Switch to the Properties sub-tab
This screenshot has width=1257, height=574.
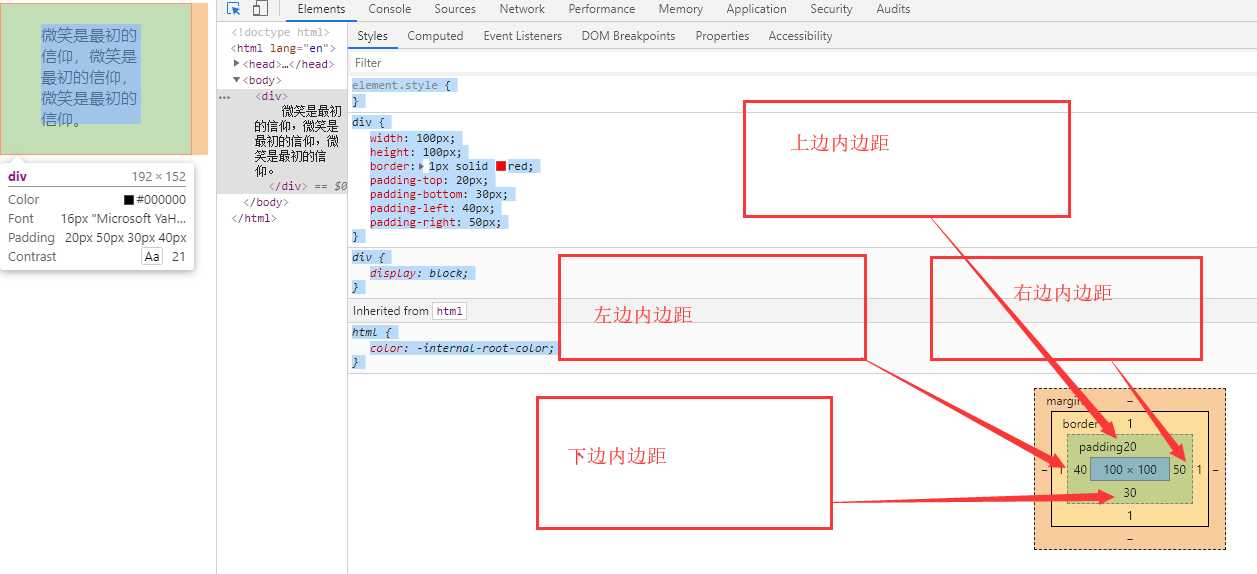722,36
